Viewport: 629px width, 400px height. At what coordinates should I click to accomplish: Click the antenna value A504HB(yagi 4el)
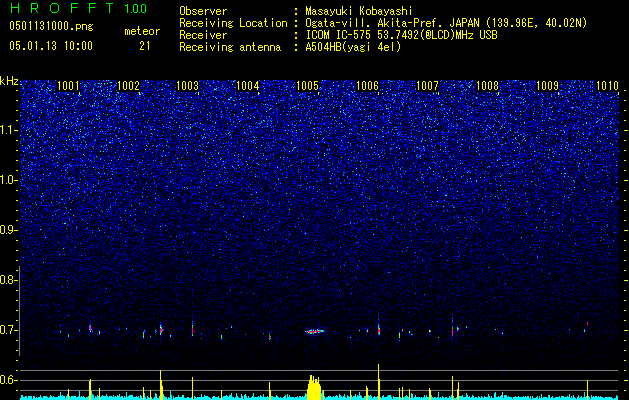[x=353, y=47]
